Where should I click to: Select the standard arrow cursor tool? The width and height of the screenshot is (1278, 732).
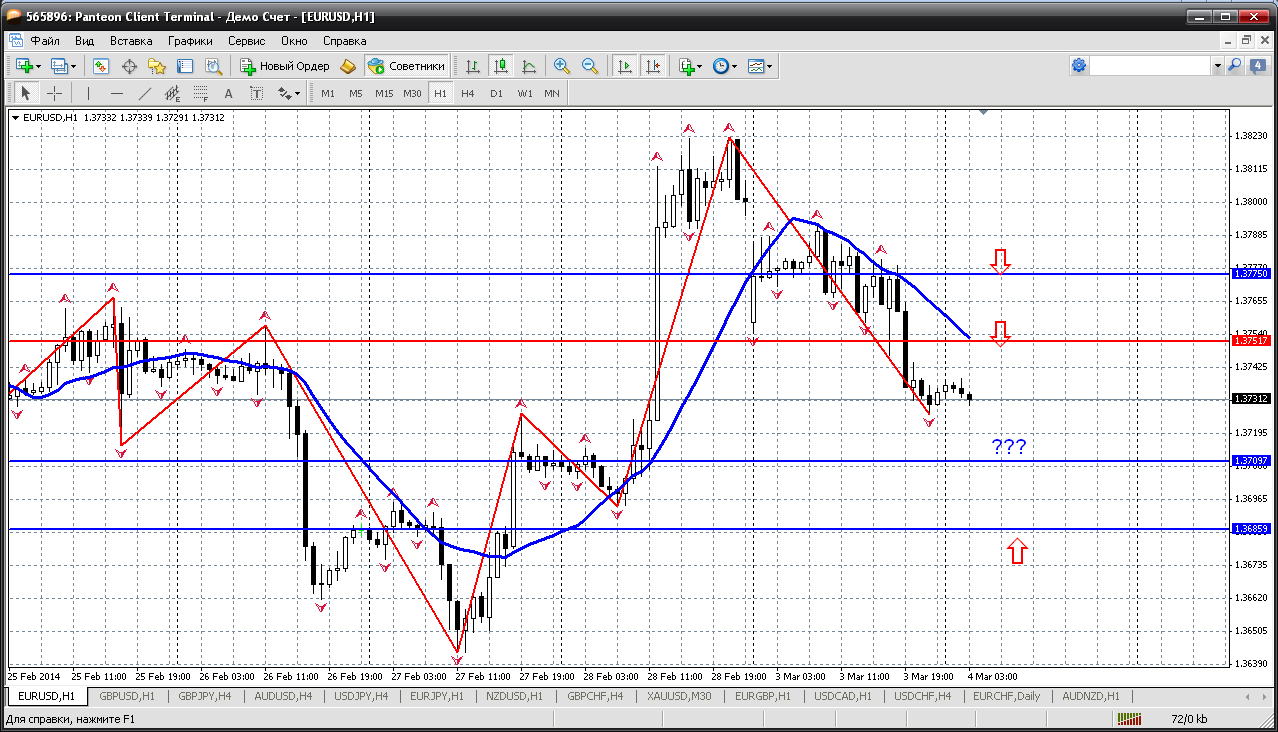26,93
